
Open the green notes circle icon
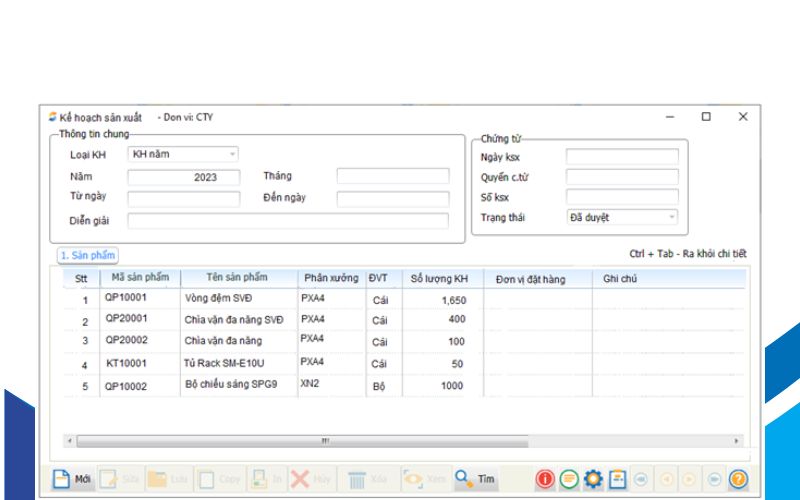[569, 479]
